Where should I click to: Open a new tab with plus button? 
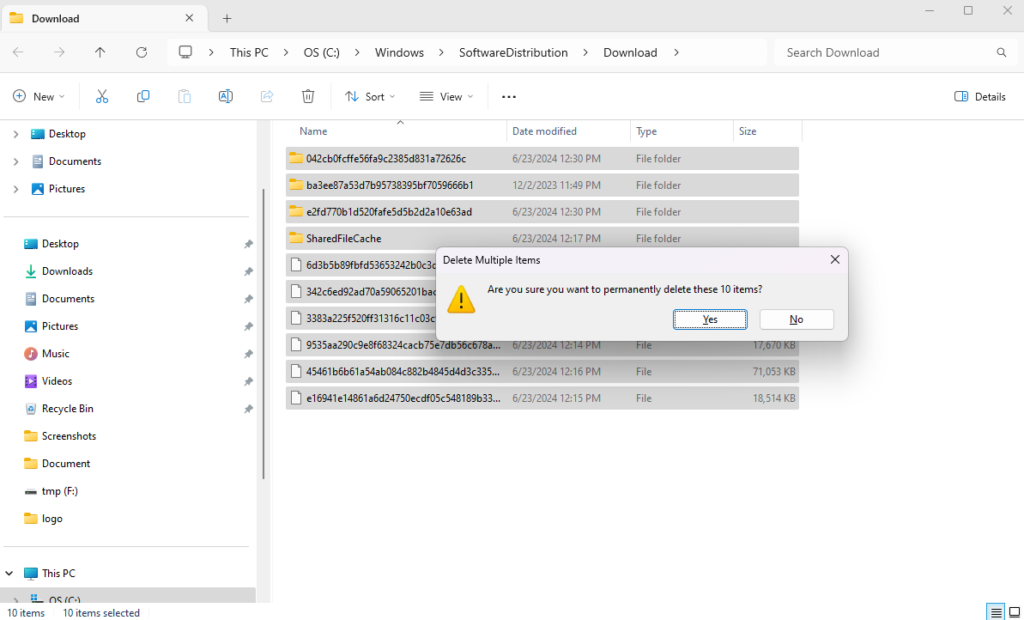[x=227, y=18]
